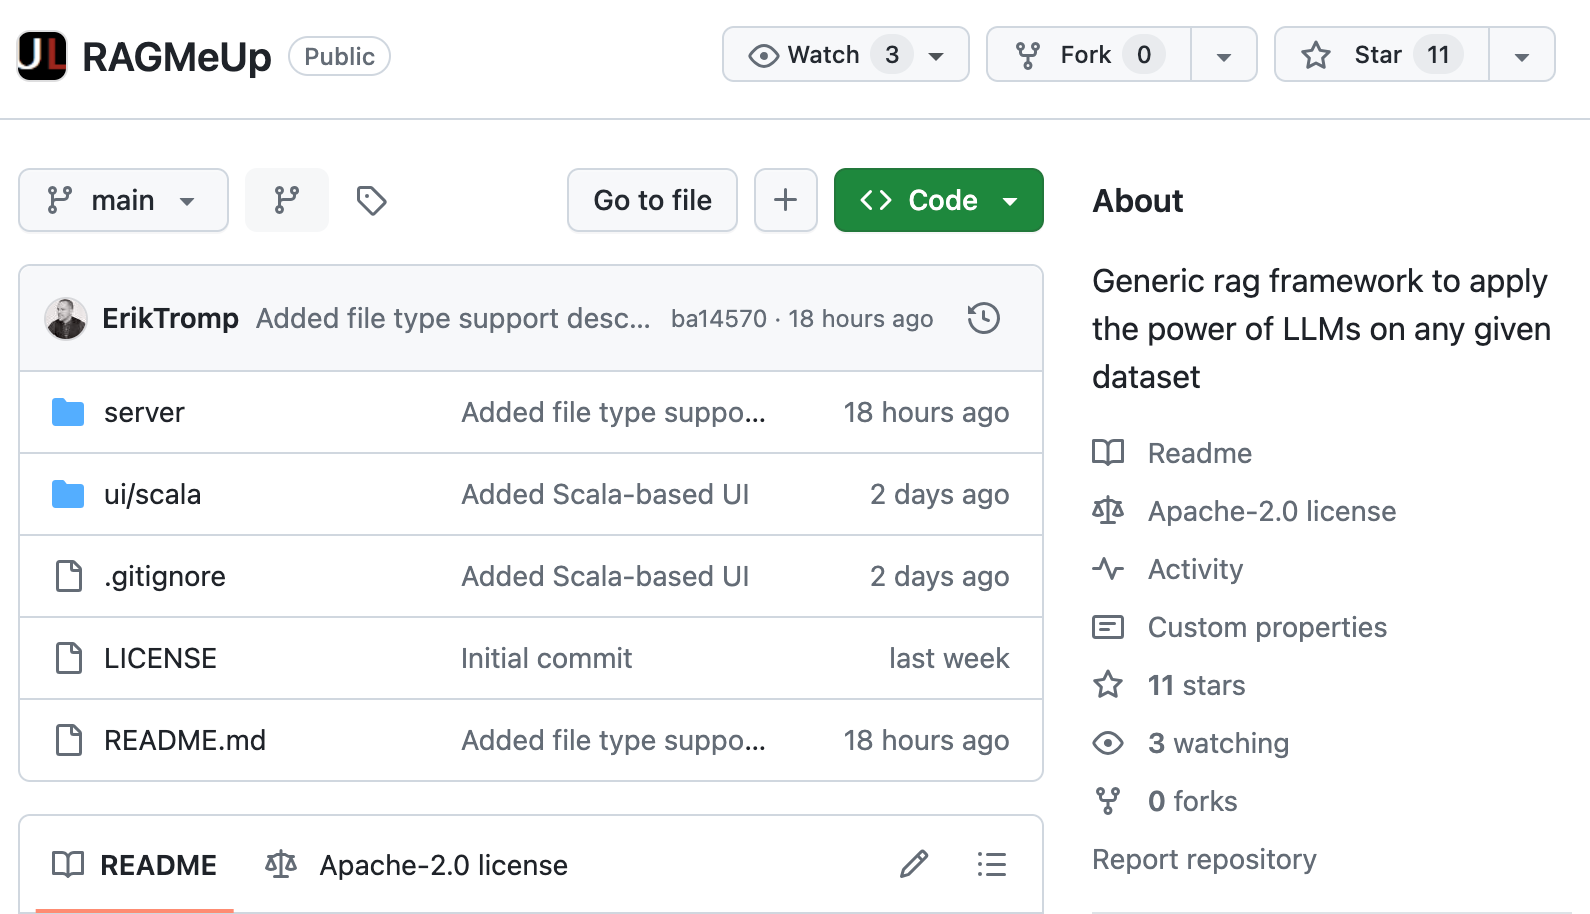Switch to the Apache-2.0 license tab

pos(416,865)
